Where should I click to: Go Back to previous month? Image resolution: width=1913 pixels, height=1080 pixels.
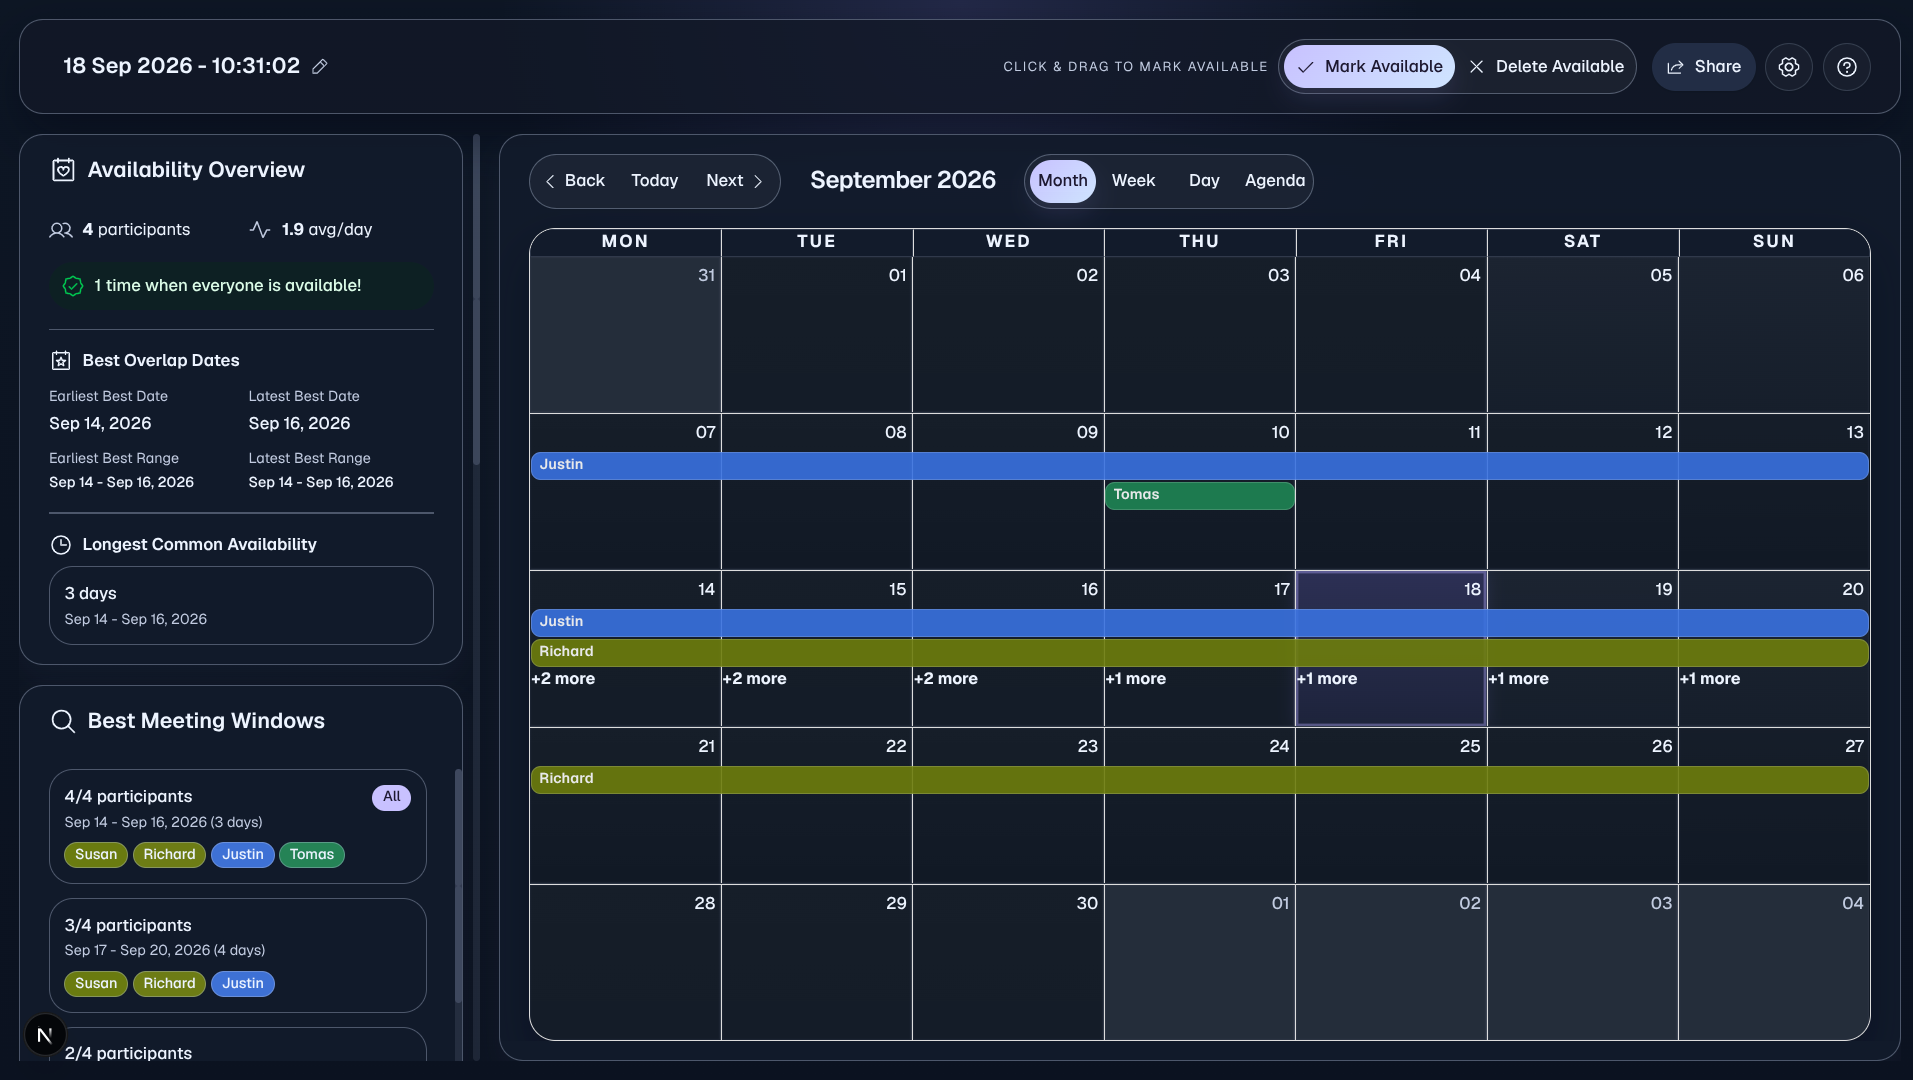click(x=575, y=181)
